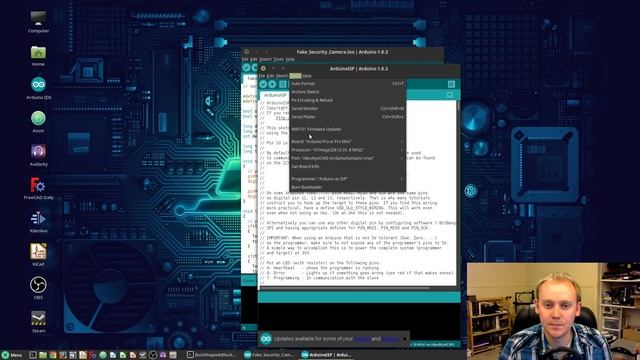
Task: Open File menu in Fake_Security_Camera window
Action: click(245, 59)
